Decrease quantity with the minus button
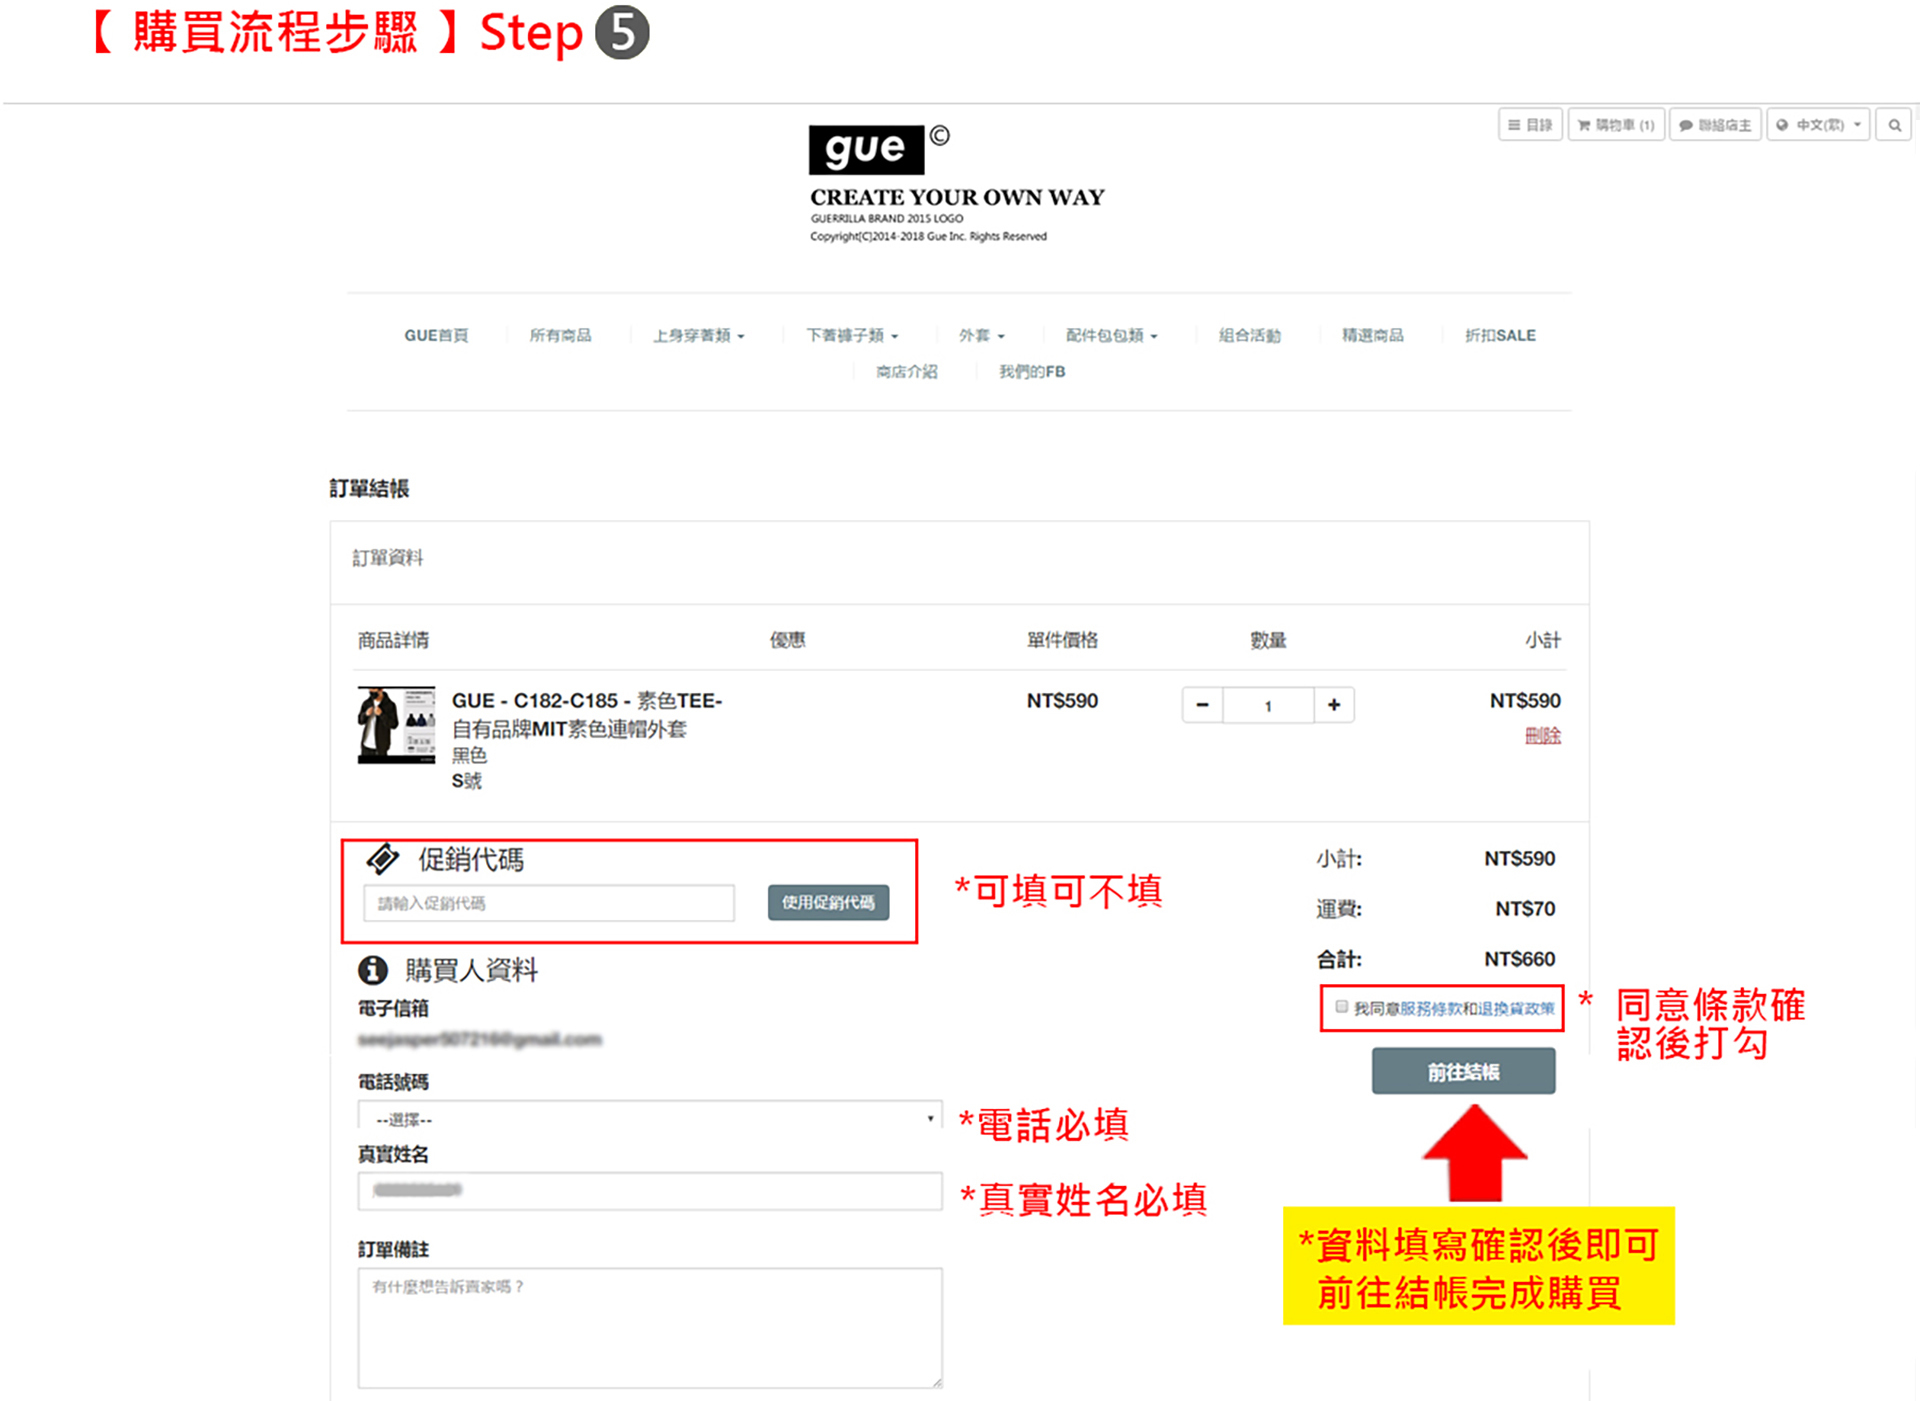Viewport: 1920px width, 1401px height. [x=1202, y=705]
